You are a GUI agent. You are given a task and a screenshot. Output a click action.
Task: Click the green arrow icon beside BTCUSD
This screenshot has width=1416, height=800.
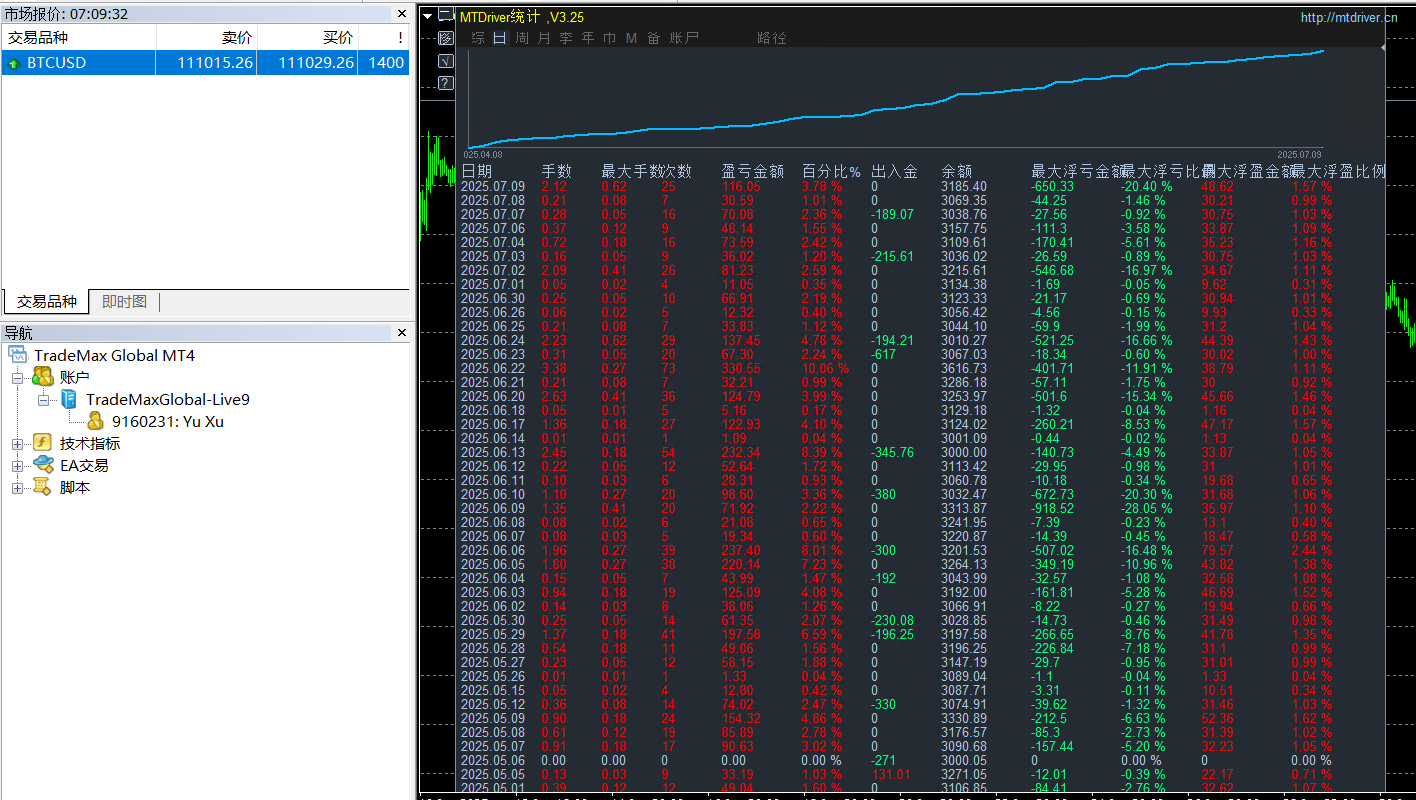14,63
